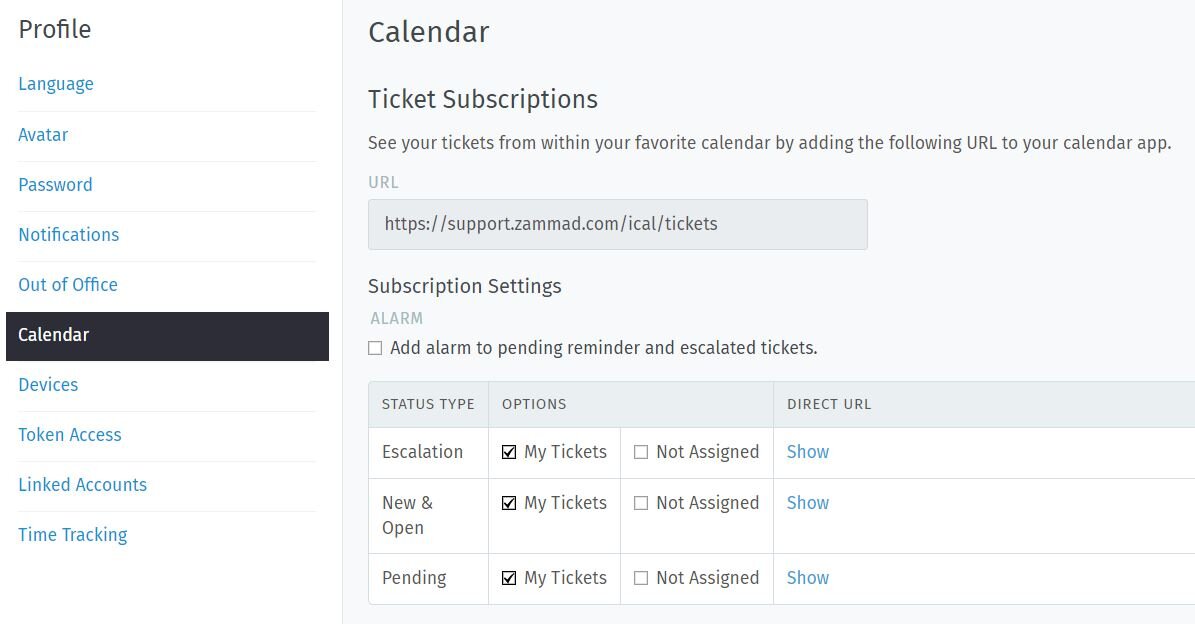Select the Calendar sidebar item
1195x624 pixels.
pyautogui.click(x=167, y=336)
